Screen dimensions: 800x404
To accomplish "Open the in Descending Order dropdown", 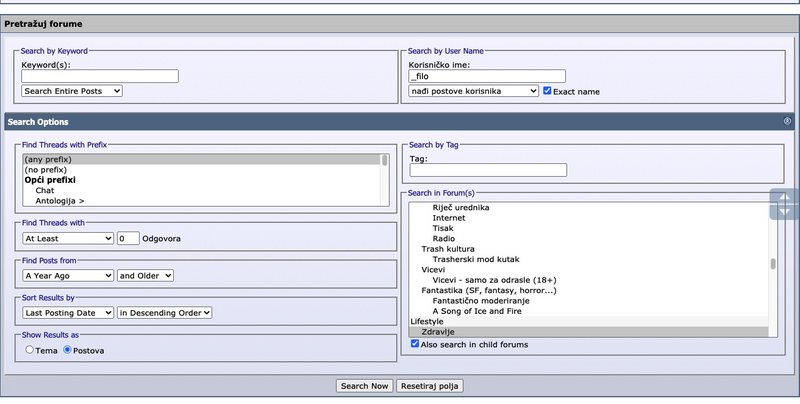I will tap(164, 313).
